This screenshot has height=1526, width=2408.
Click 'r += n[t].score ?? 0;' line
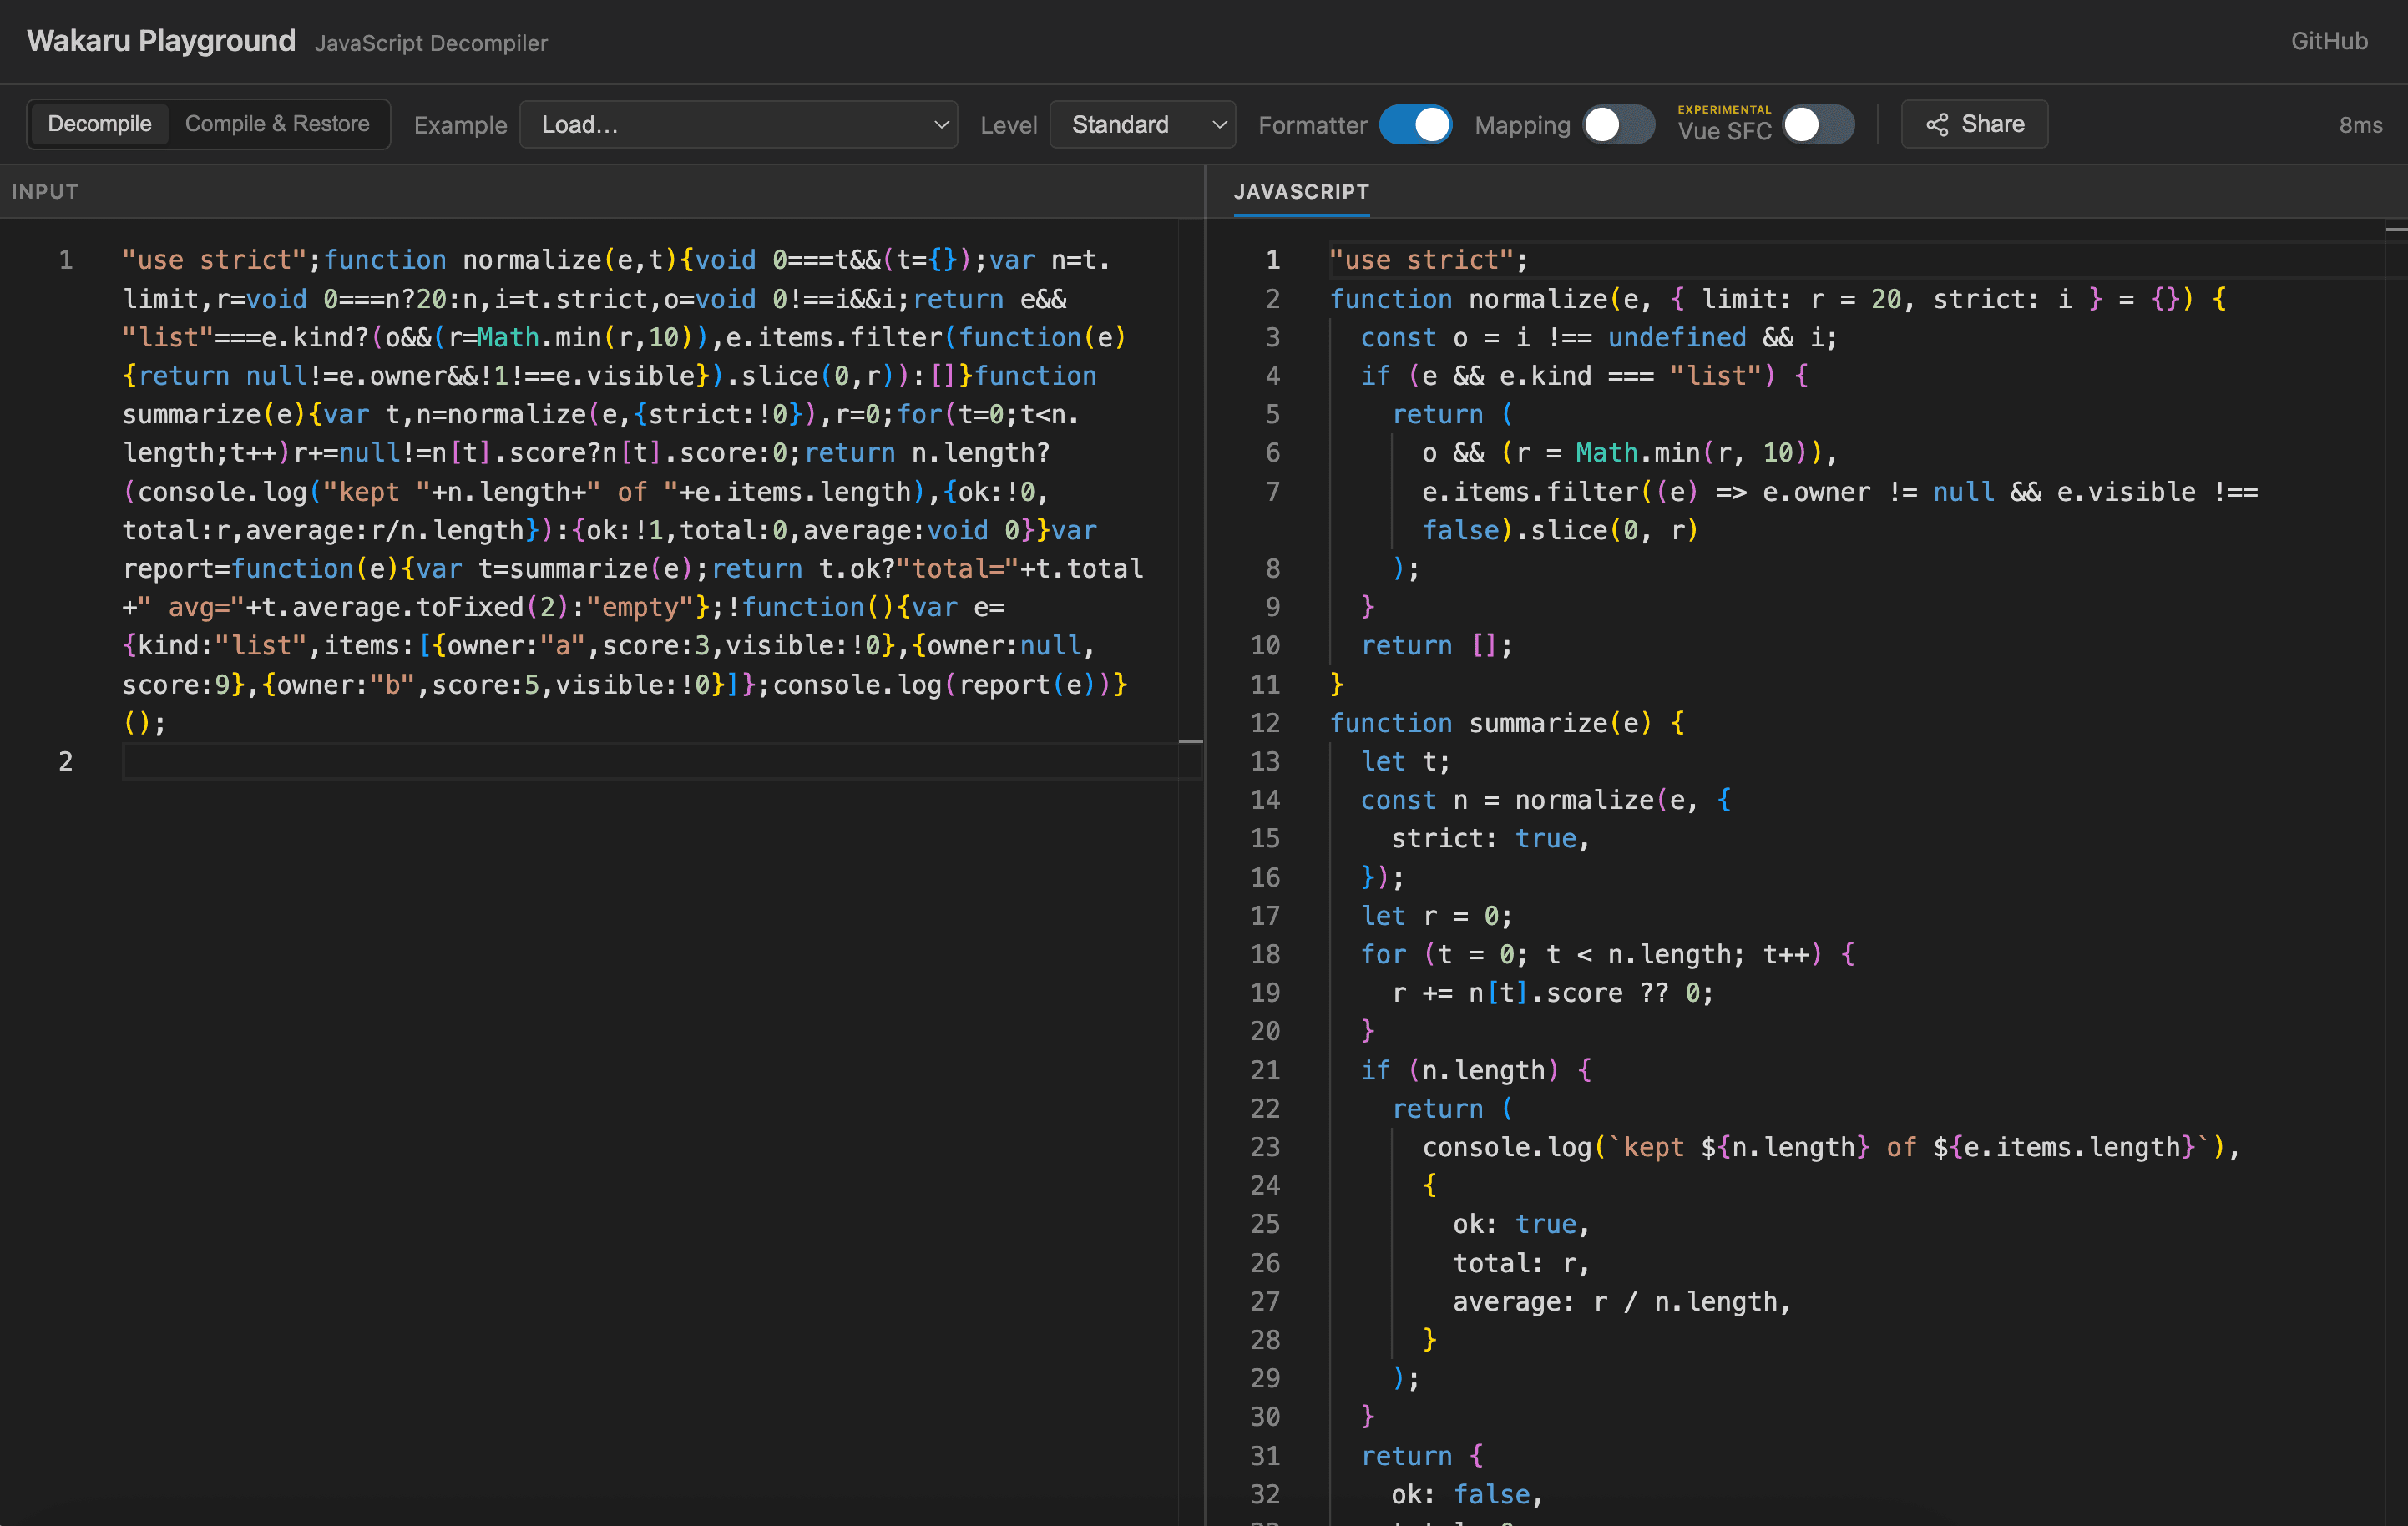coord(1553,992)
